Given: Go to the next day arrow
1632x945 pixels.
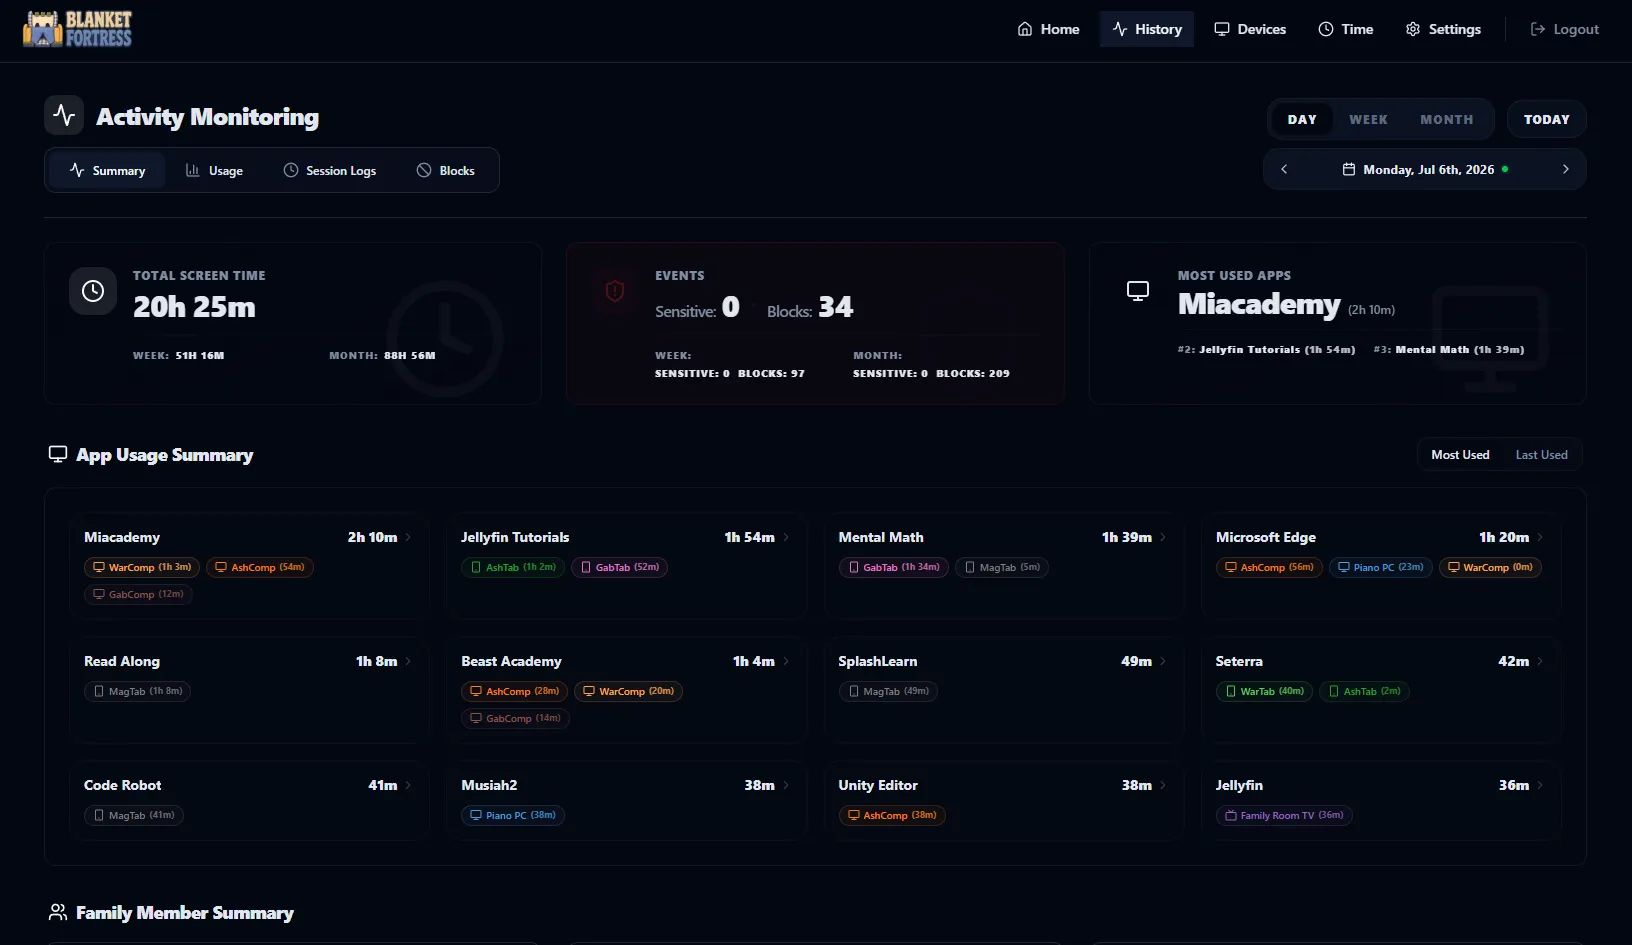Looking at the screenshot, I should pyautogui.click(x=1566, y=169).
